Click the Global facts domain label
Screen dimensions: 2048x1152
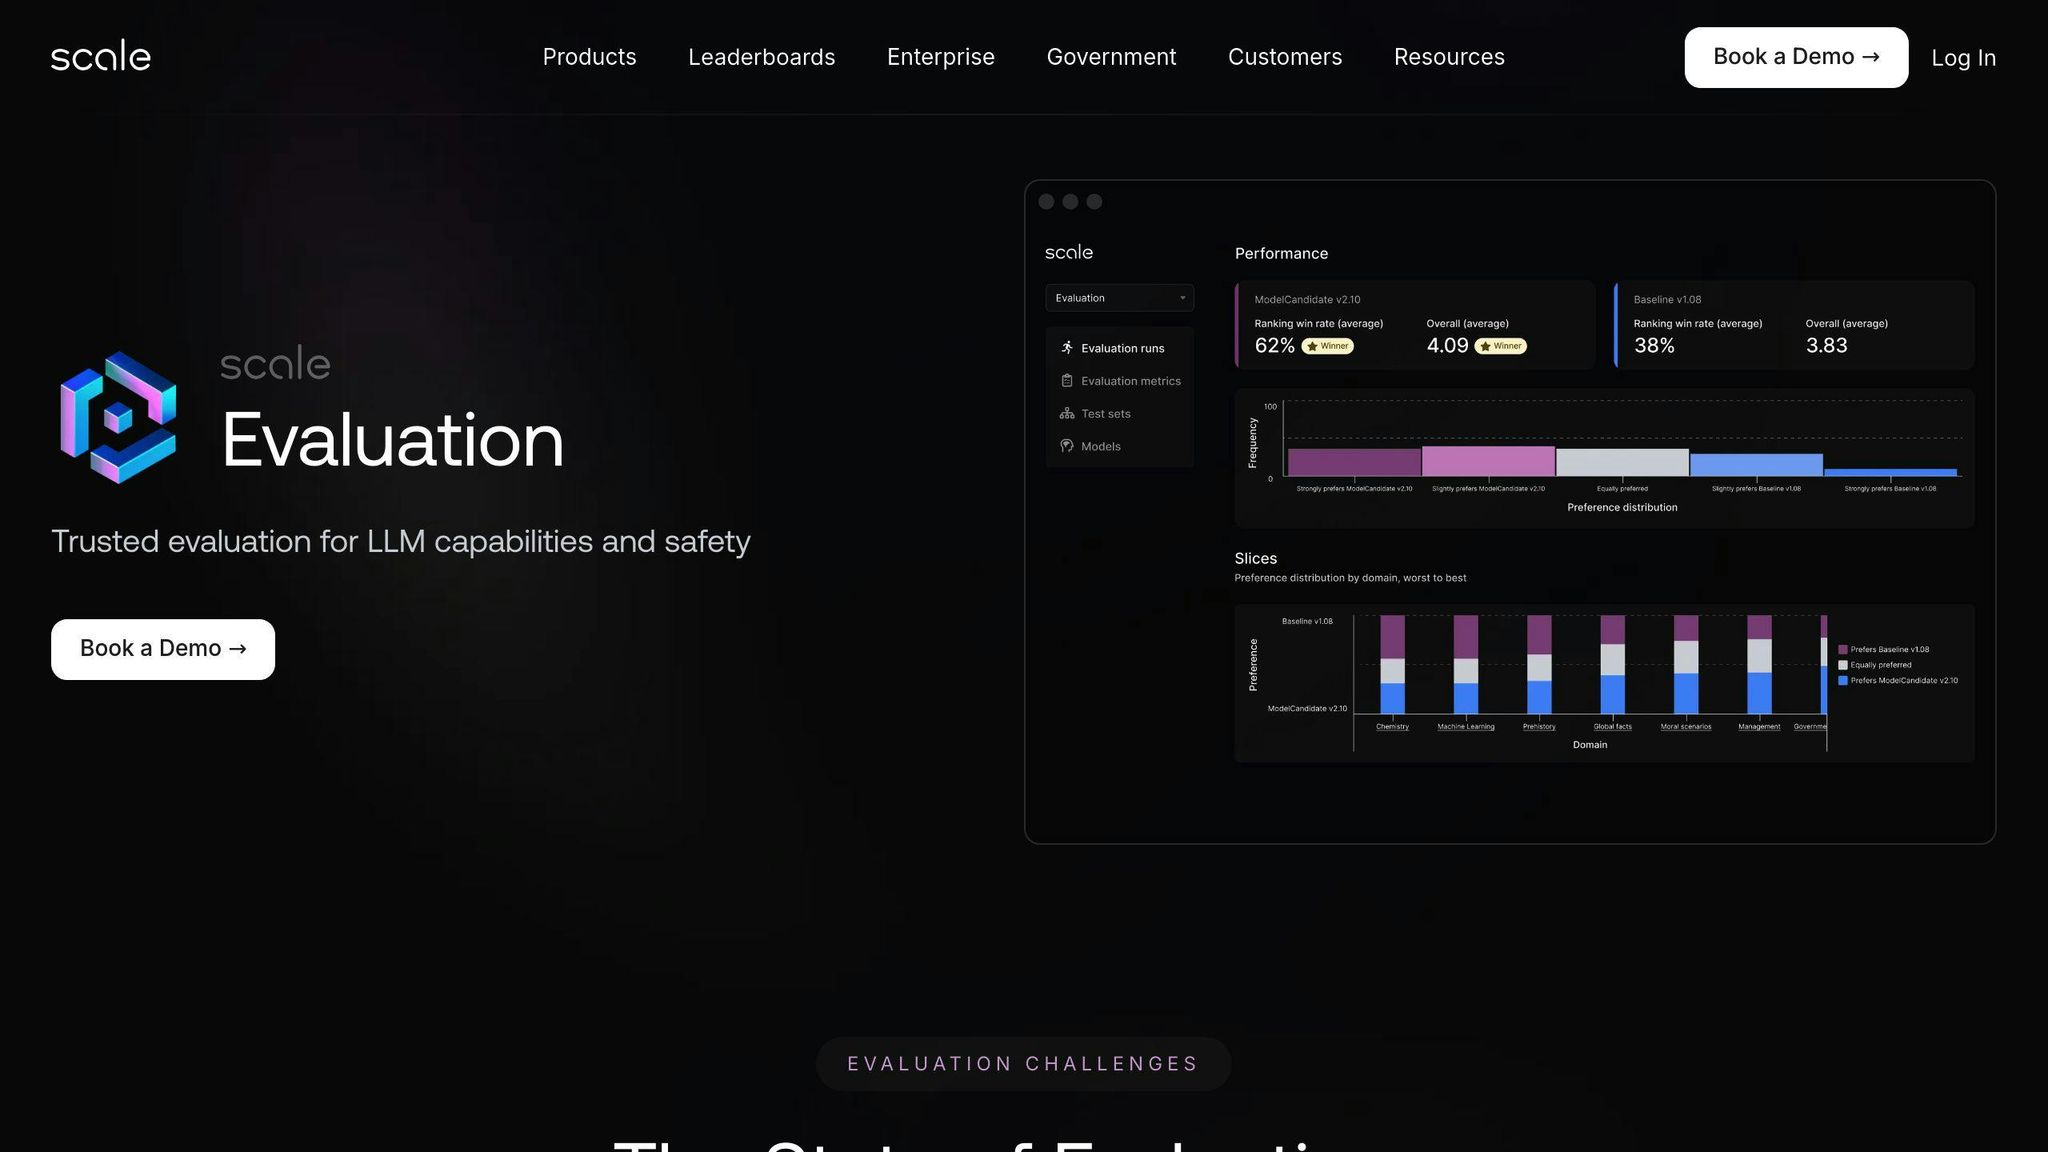click(1612, 727)
